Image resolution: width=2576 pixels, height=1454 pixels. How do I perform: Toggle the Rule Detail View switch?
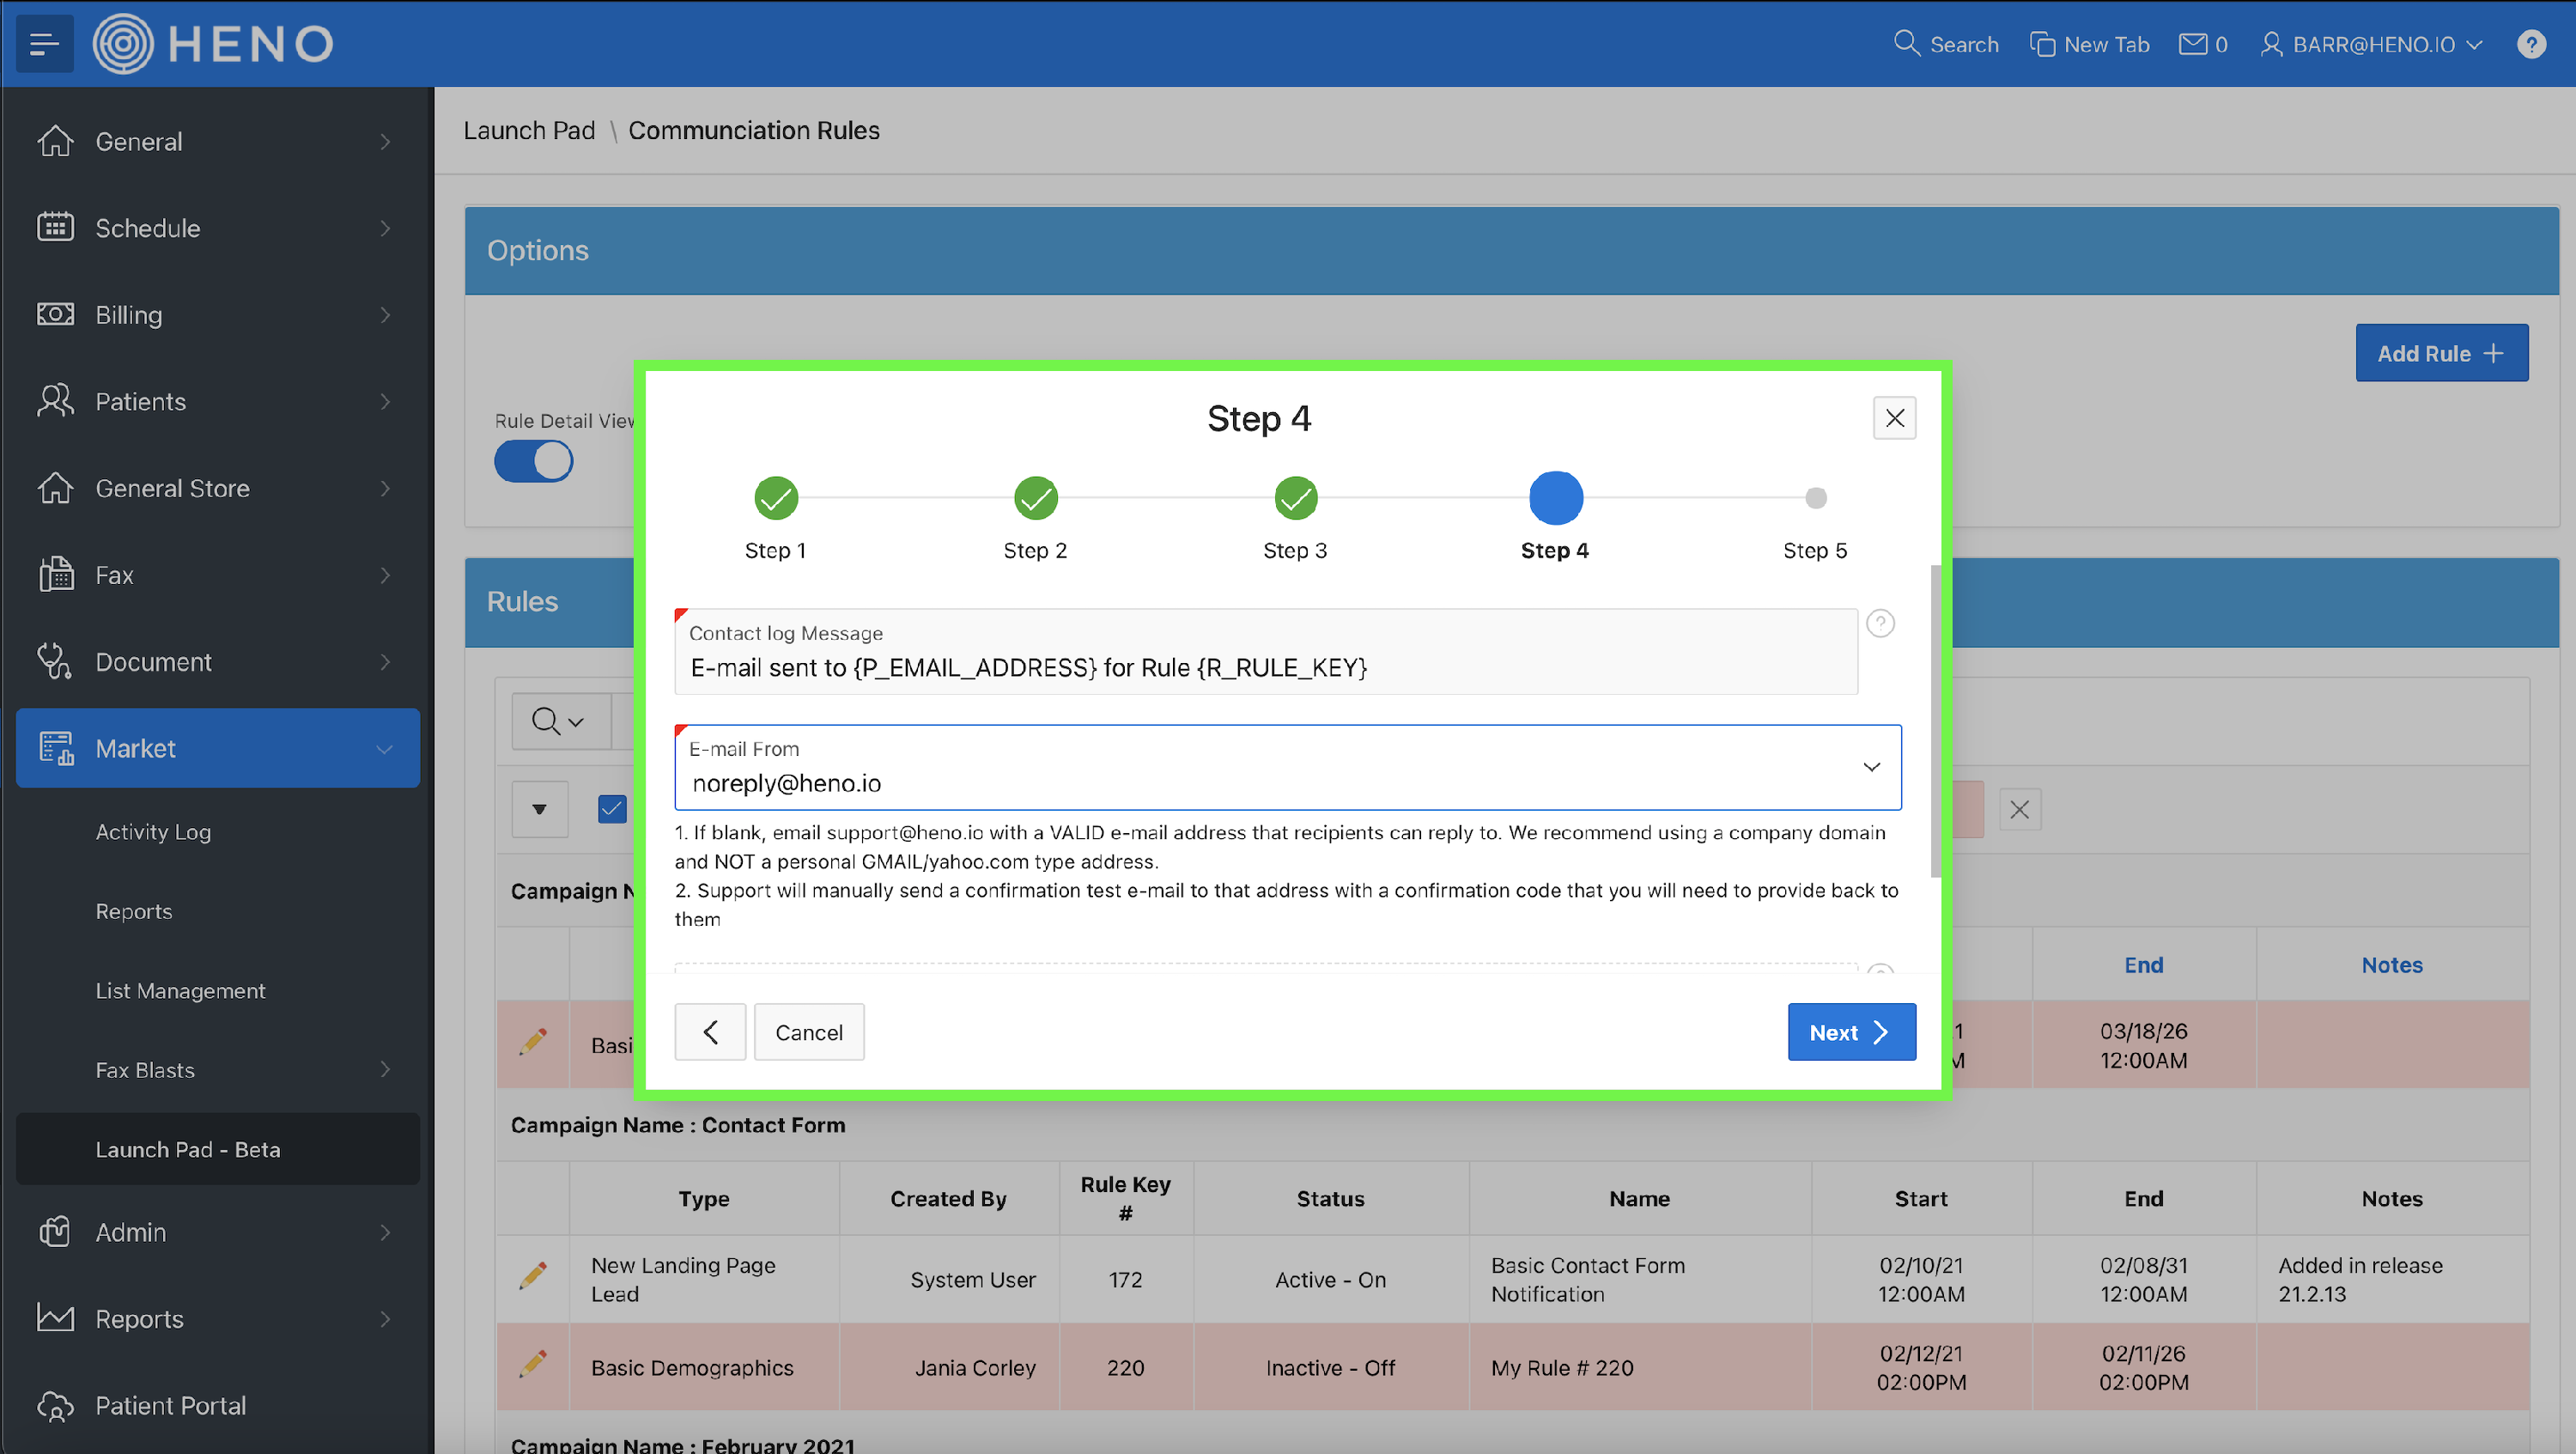(x=534, y=462)
